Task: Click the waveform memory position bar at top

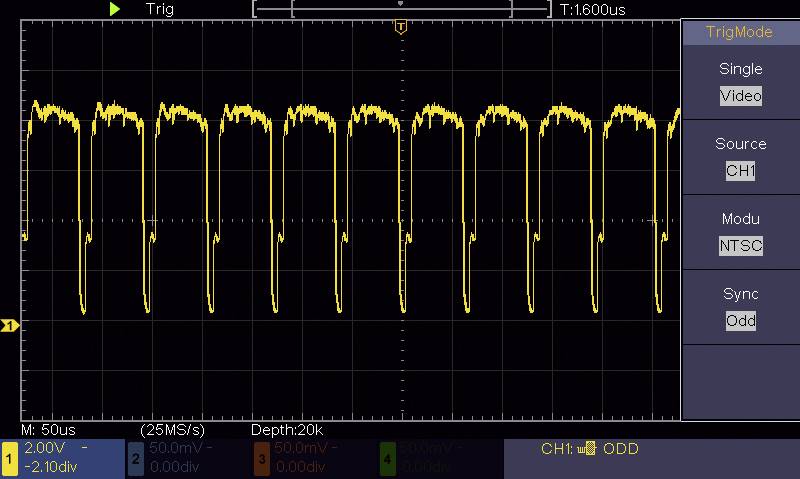Action: click(x=401, y=9)
